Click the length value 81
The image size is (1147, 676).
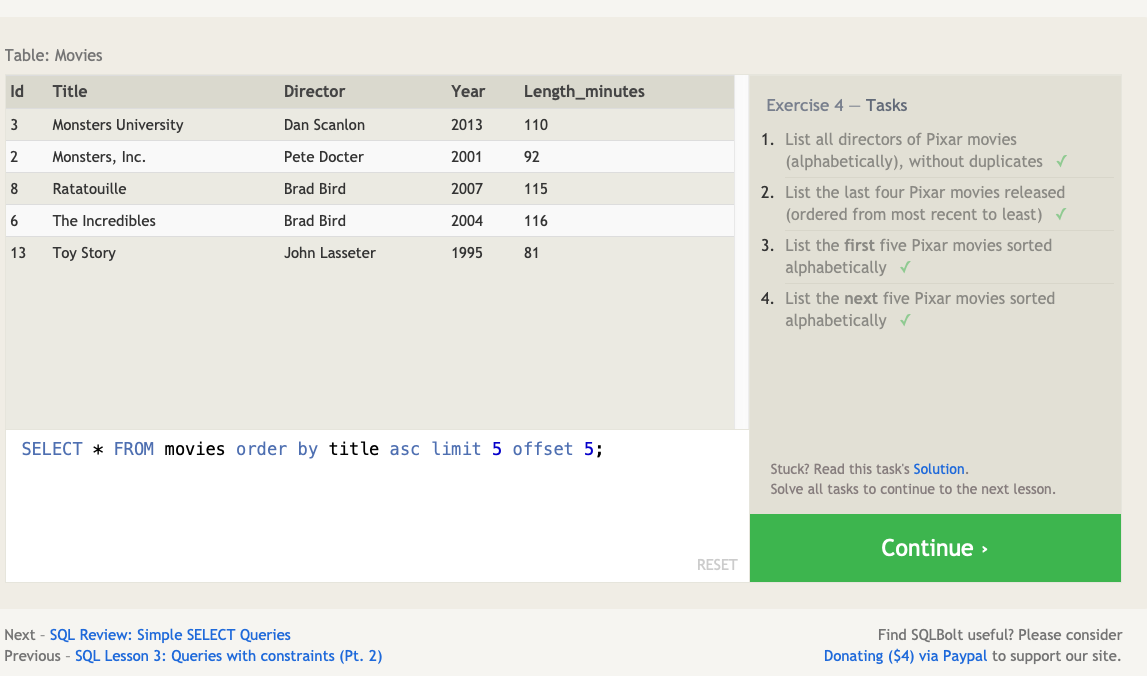coord(531,253)
